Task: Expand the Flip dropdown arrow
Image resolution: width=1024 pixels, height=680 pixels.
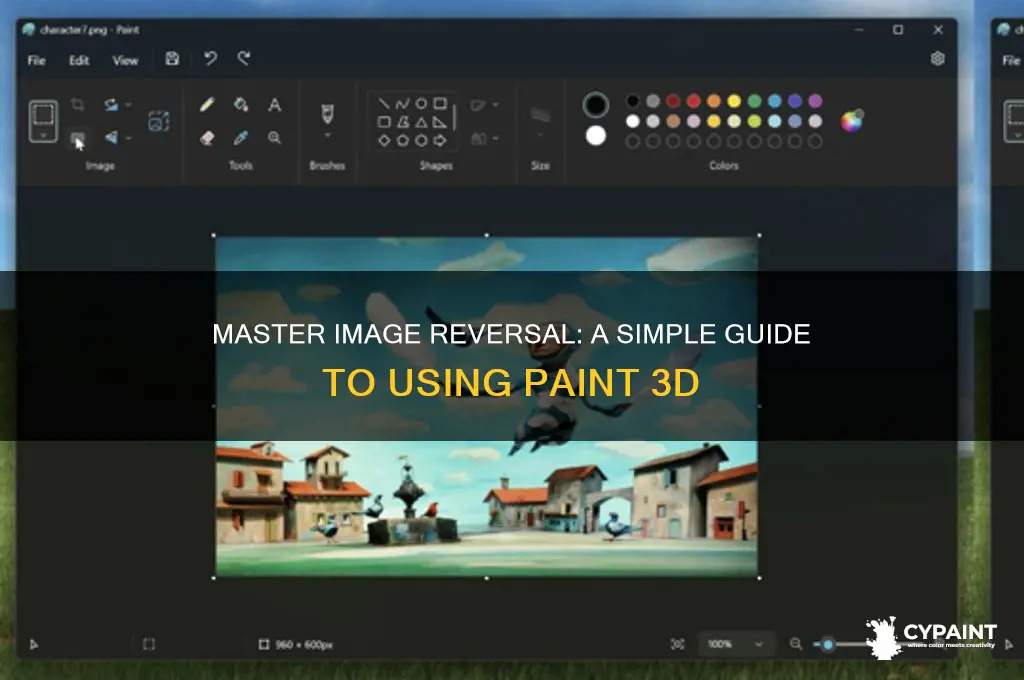Action: 129,138
